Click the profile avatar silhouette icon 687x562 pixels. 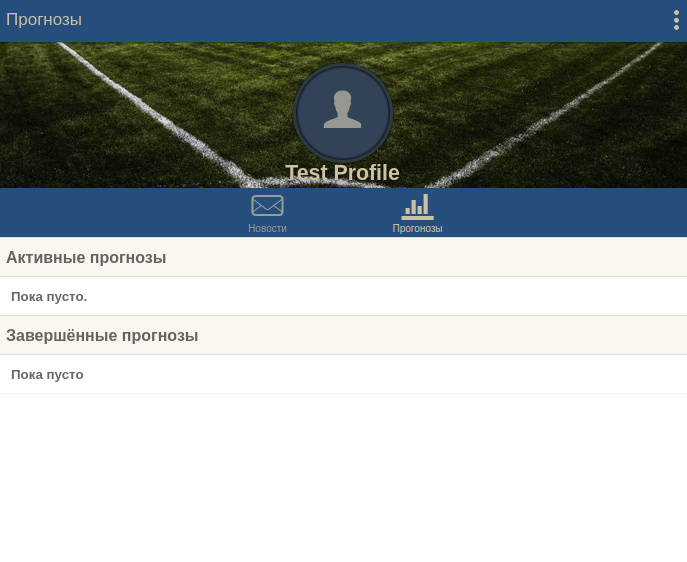pos(342,109)
